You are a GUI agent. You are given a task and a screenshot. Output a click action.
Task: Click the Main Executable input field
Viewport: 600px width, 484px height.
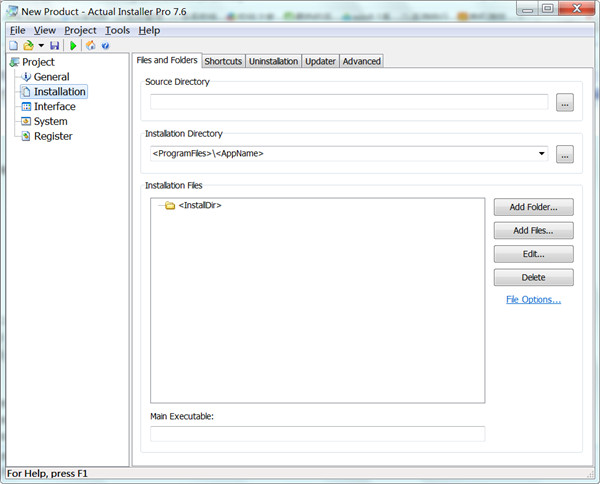[x=317, y=434]
